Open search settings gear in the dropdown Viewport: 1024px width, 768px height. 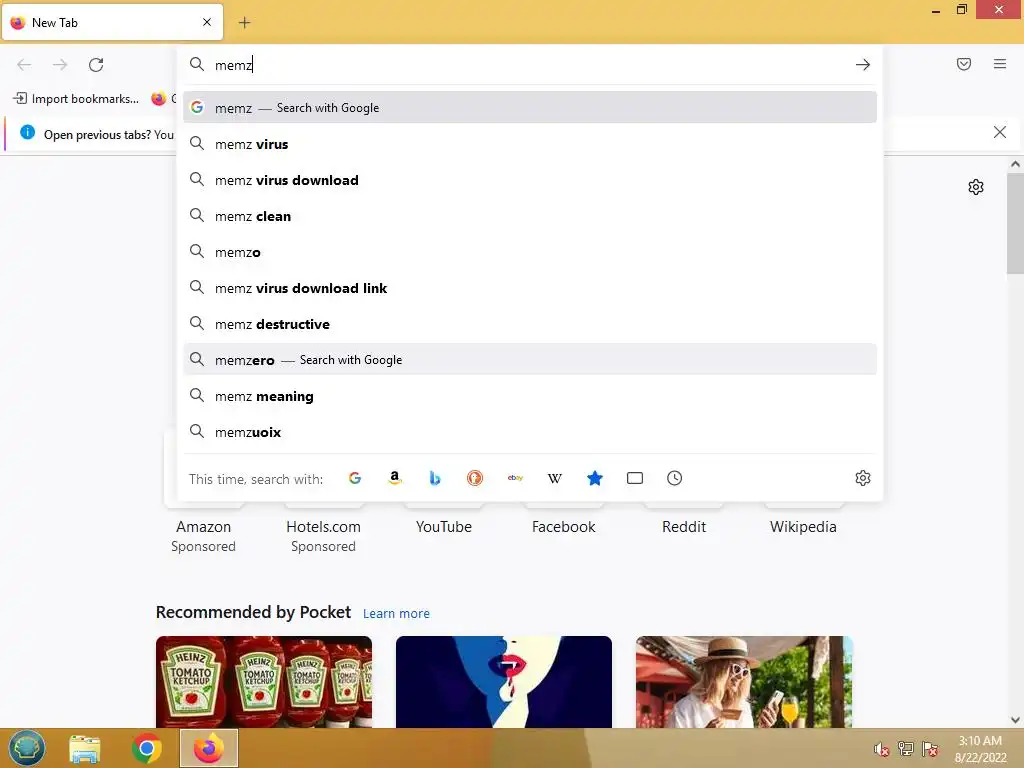click(x=863, y=478)
